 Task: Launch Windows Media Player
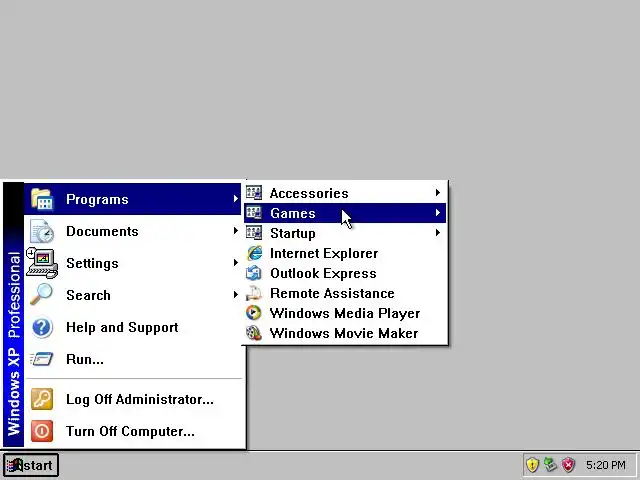[x=345, y=313]
